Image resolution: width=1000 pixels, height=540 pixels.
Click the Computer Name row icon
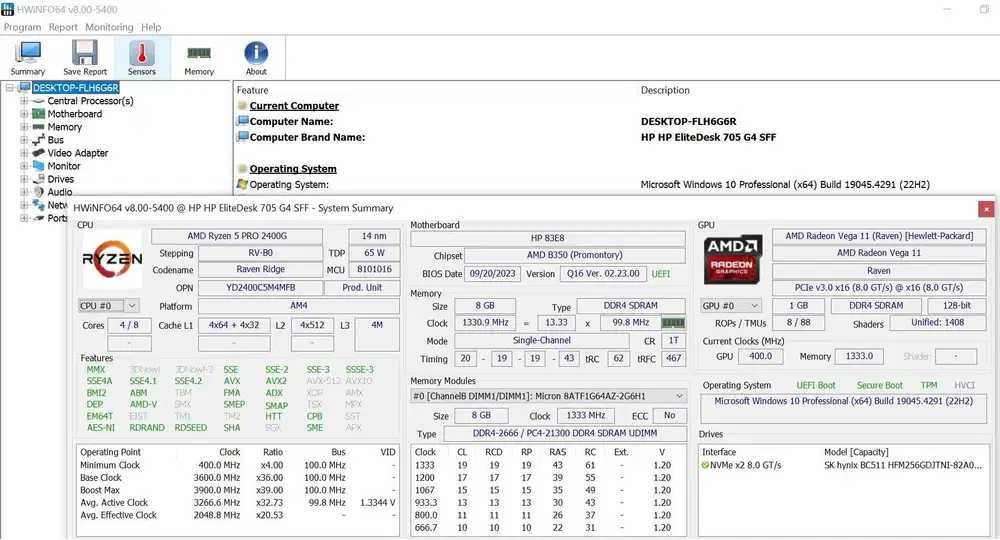pos(242,121)
